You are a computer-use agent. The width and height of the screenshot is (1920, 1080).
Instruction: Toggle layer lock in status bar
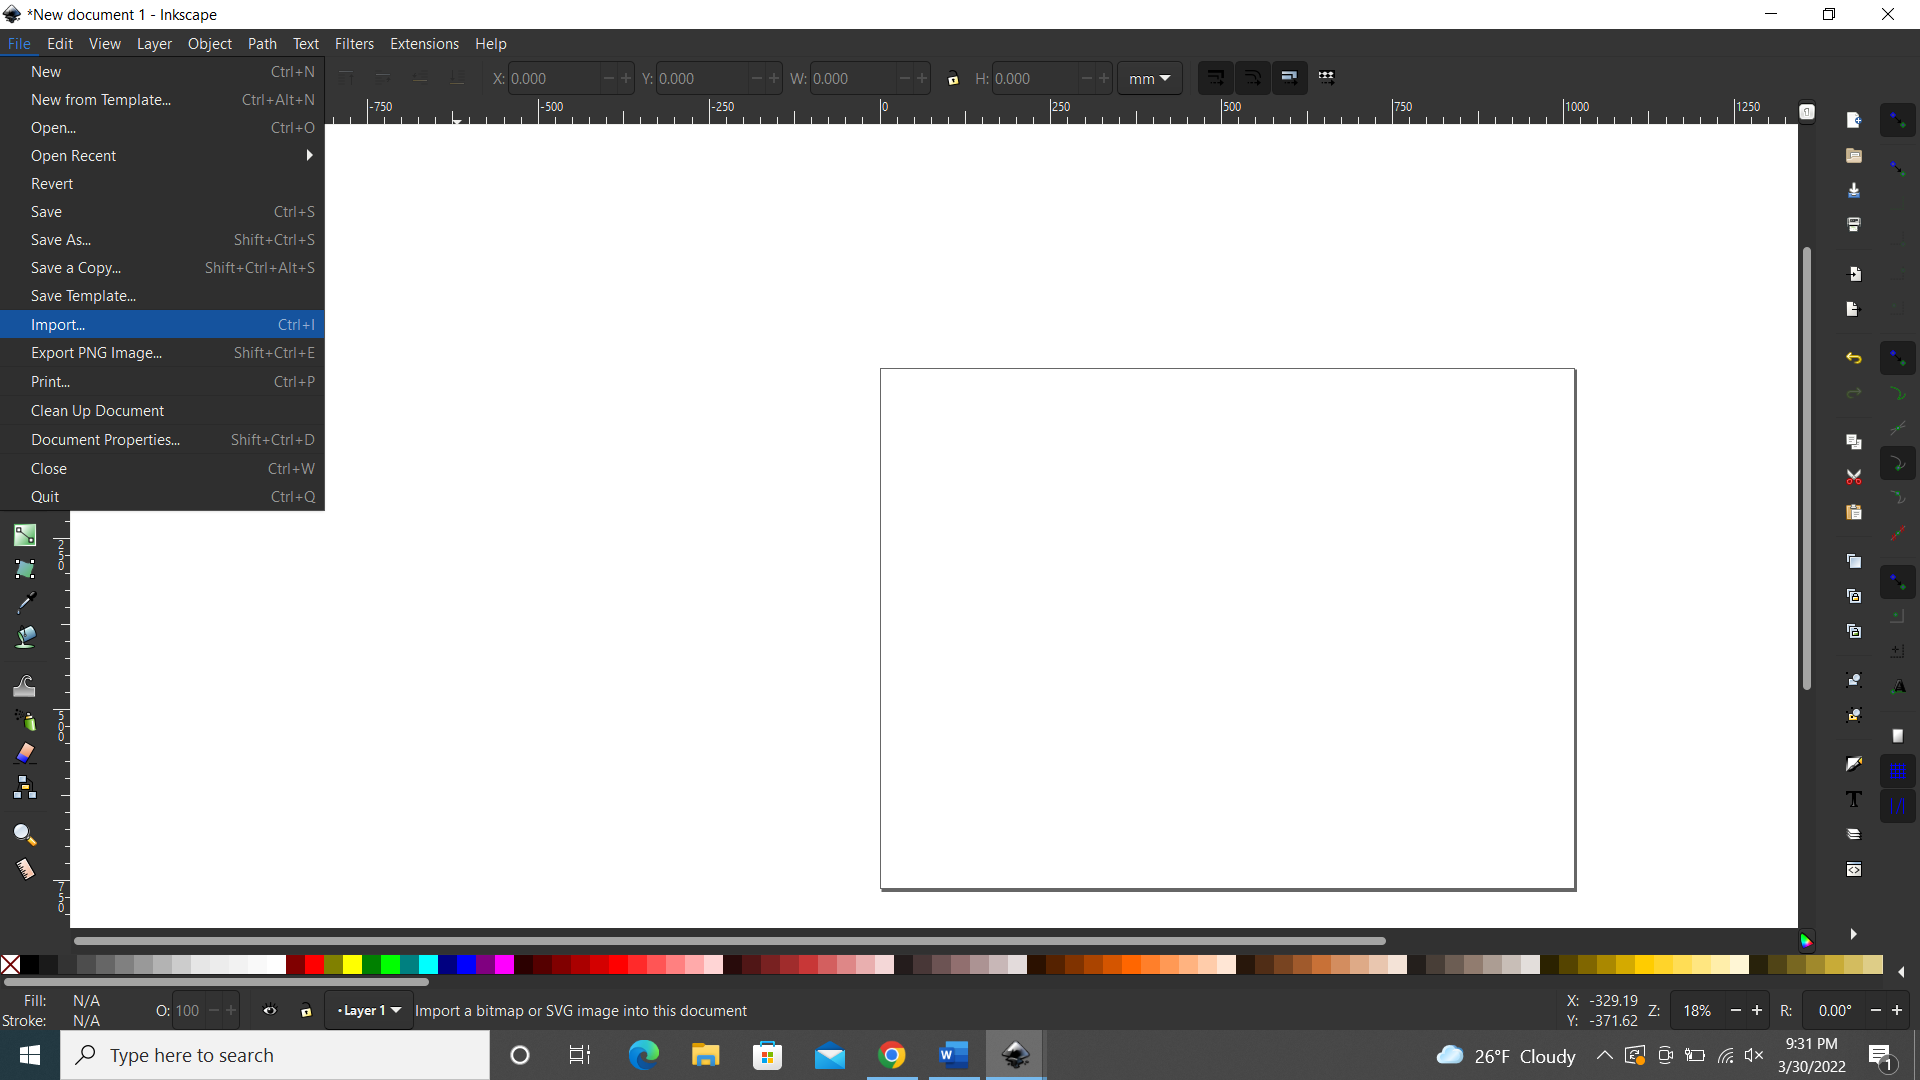click(x=306, y=1010)
